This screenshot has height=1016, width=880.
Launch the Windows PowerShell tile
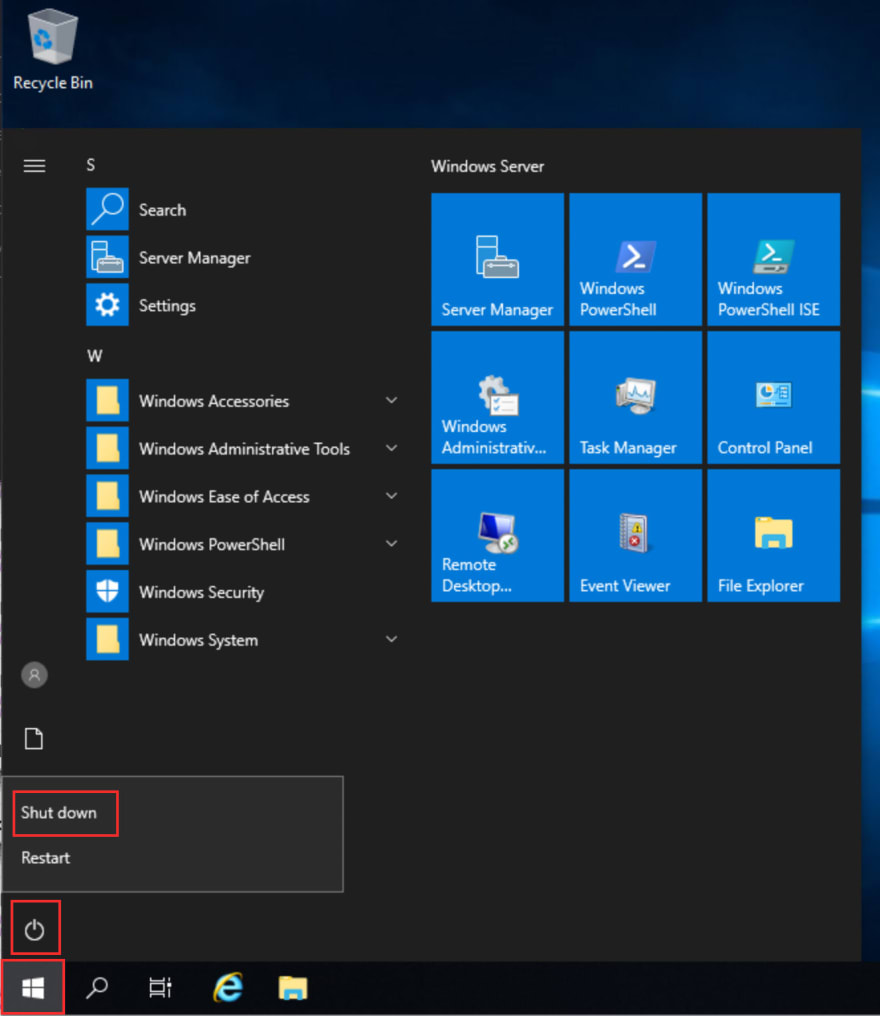[635, 259]
